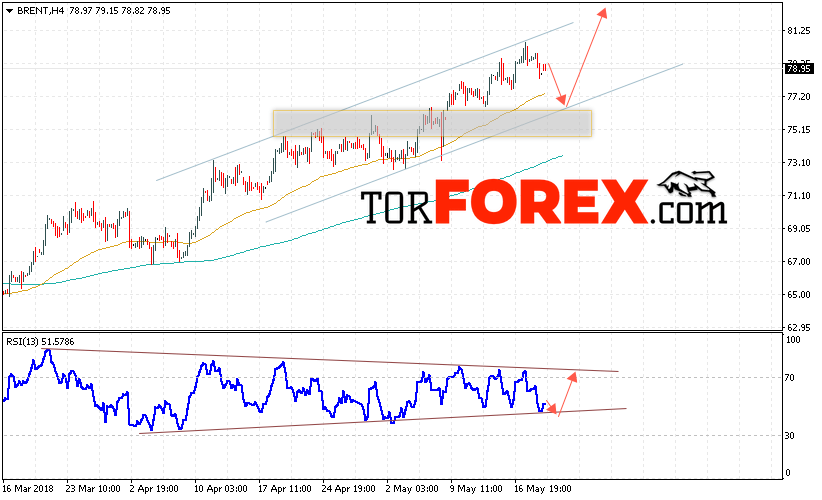Click the 2 Apr 19:00 date label
Screen dimensions: 822x500
point(154,489)
